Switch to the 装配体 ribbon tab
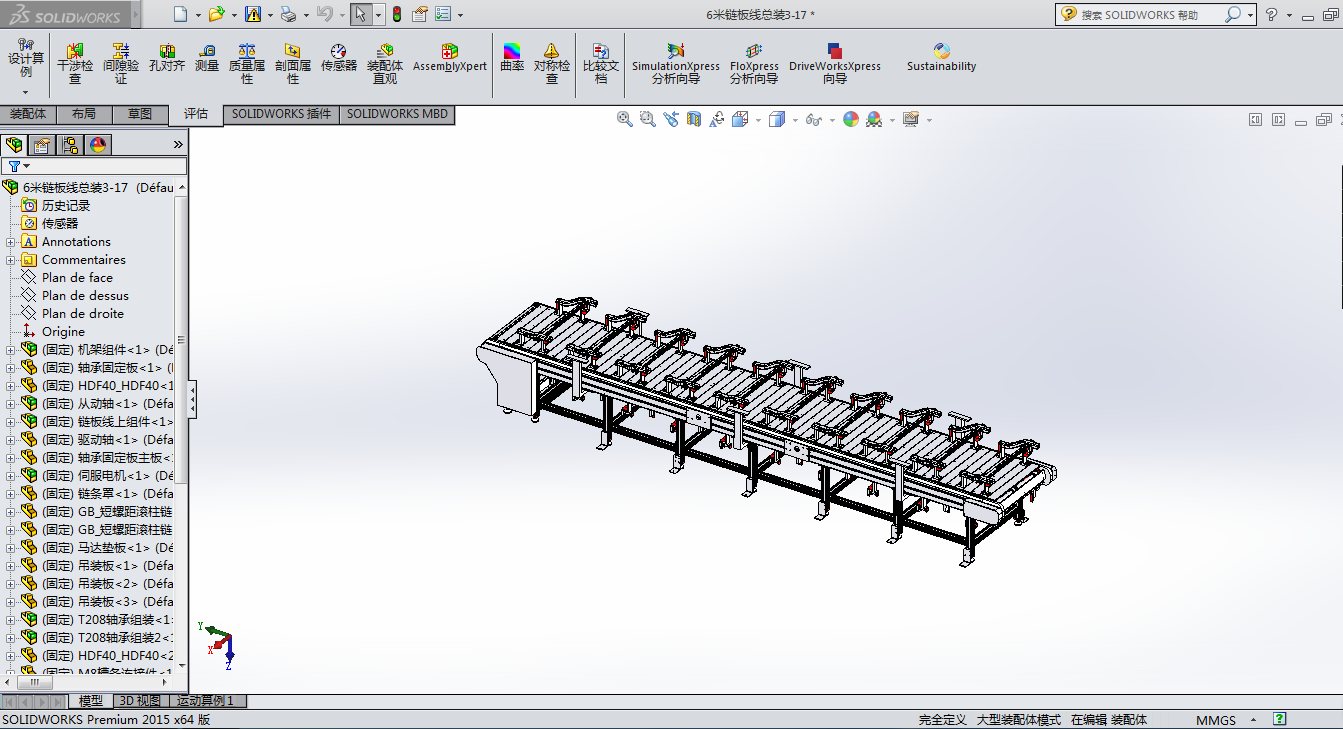This screenshot has height=729, width=1343. 28,114
